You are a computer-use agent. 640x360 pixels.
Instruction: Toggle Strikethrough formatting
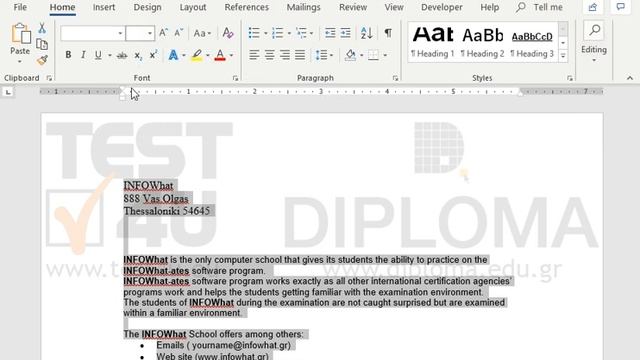(122, 55)
